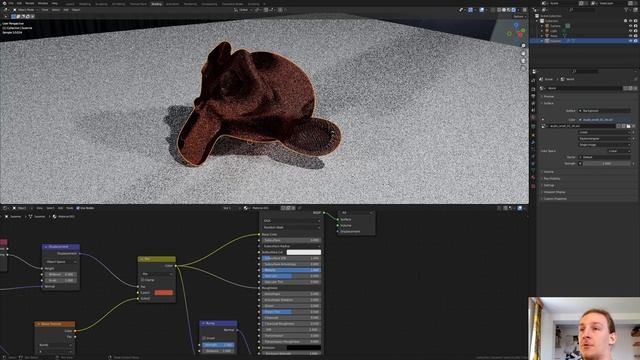Click the Mix node Color1 red swatch

pos(164,293)
